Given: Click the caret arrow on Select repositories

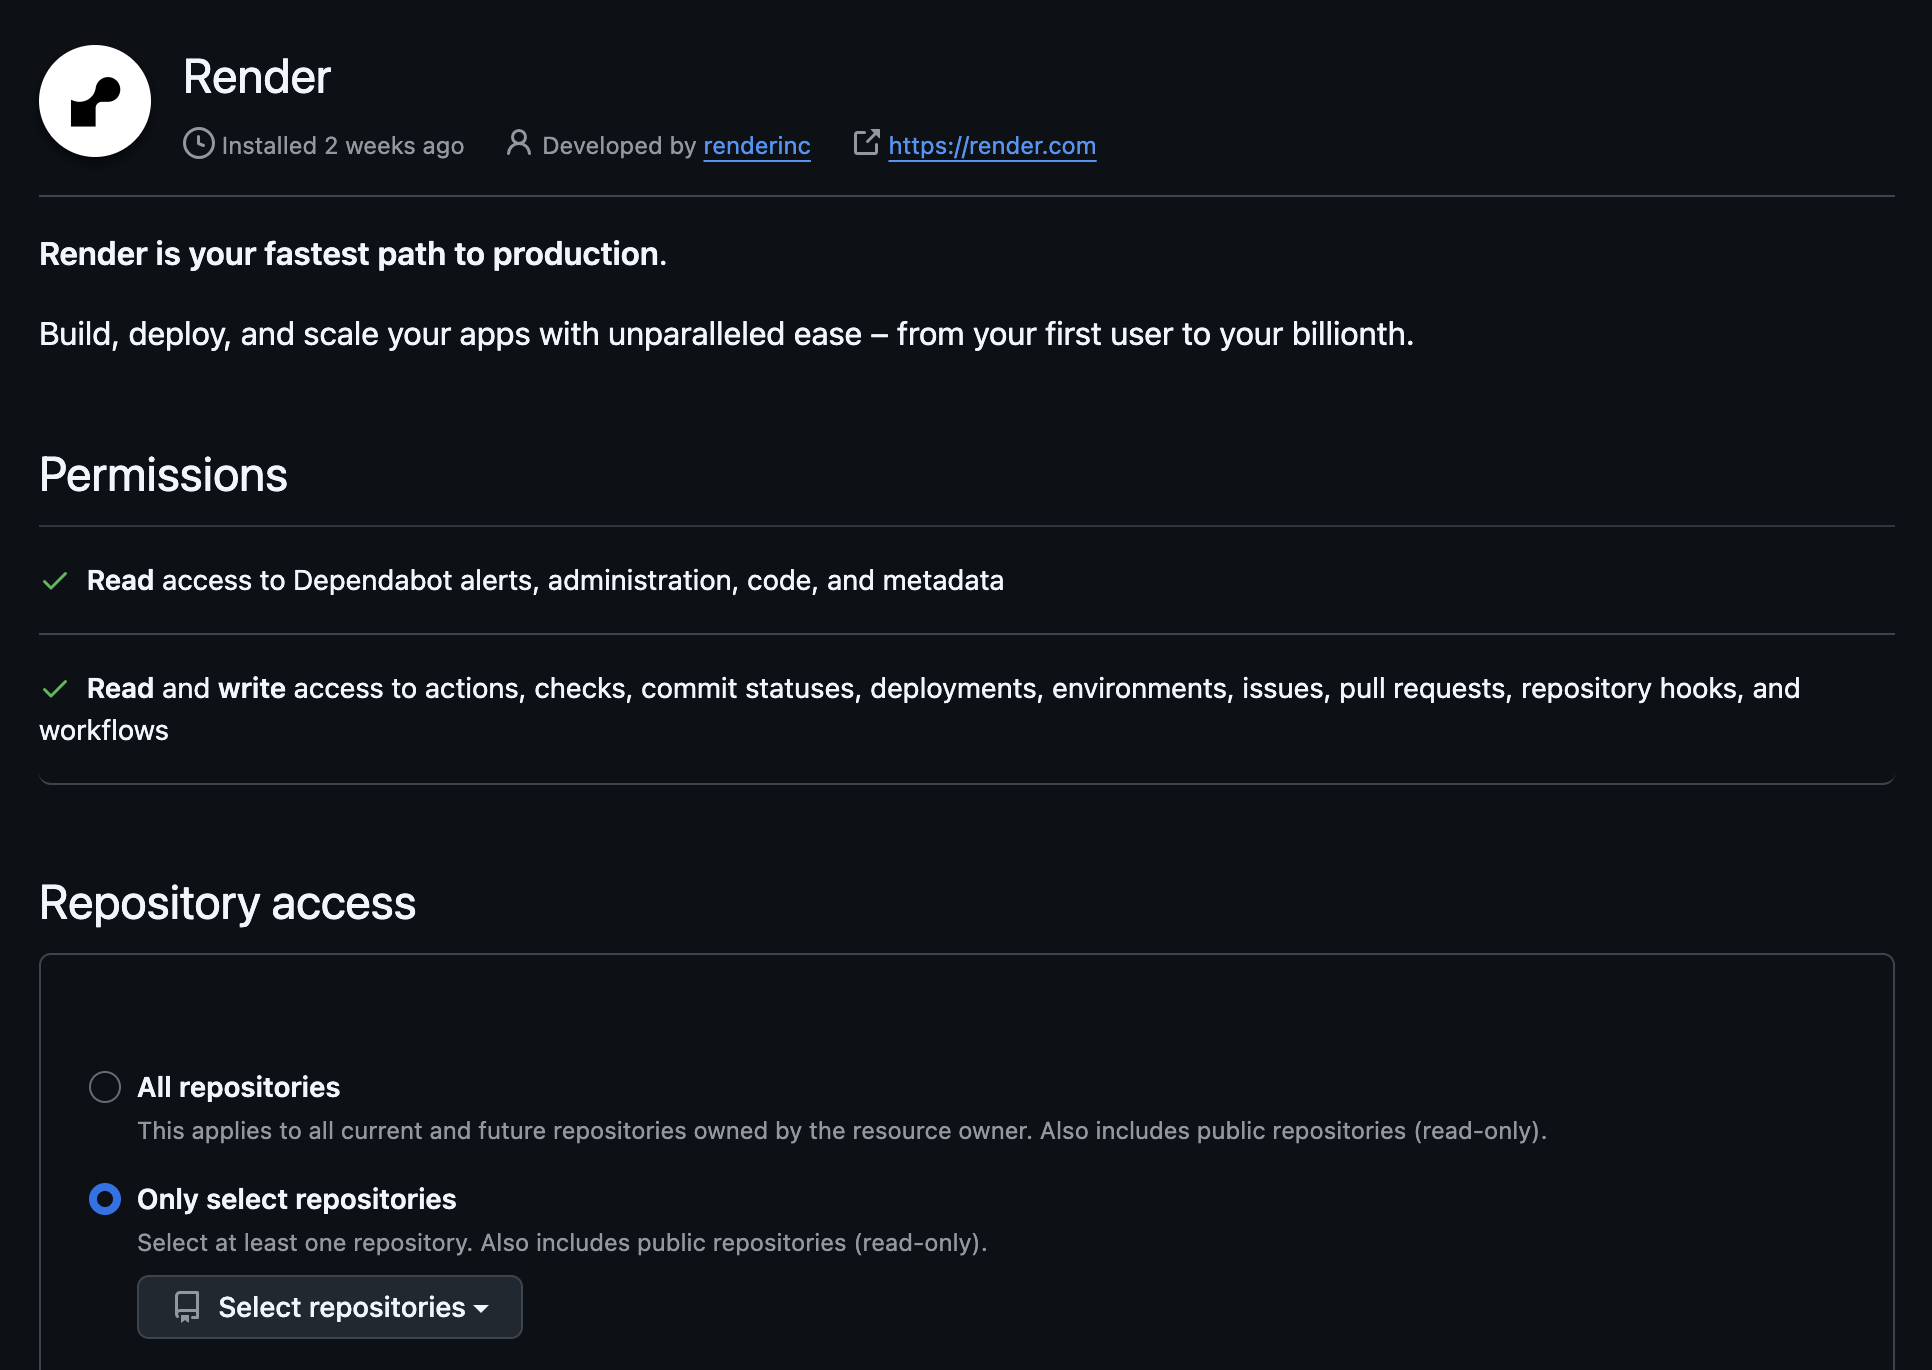Looking at the screenshot, I should coord(481,1309).
